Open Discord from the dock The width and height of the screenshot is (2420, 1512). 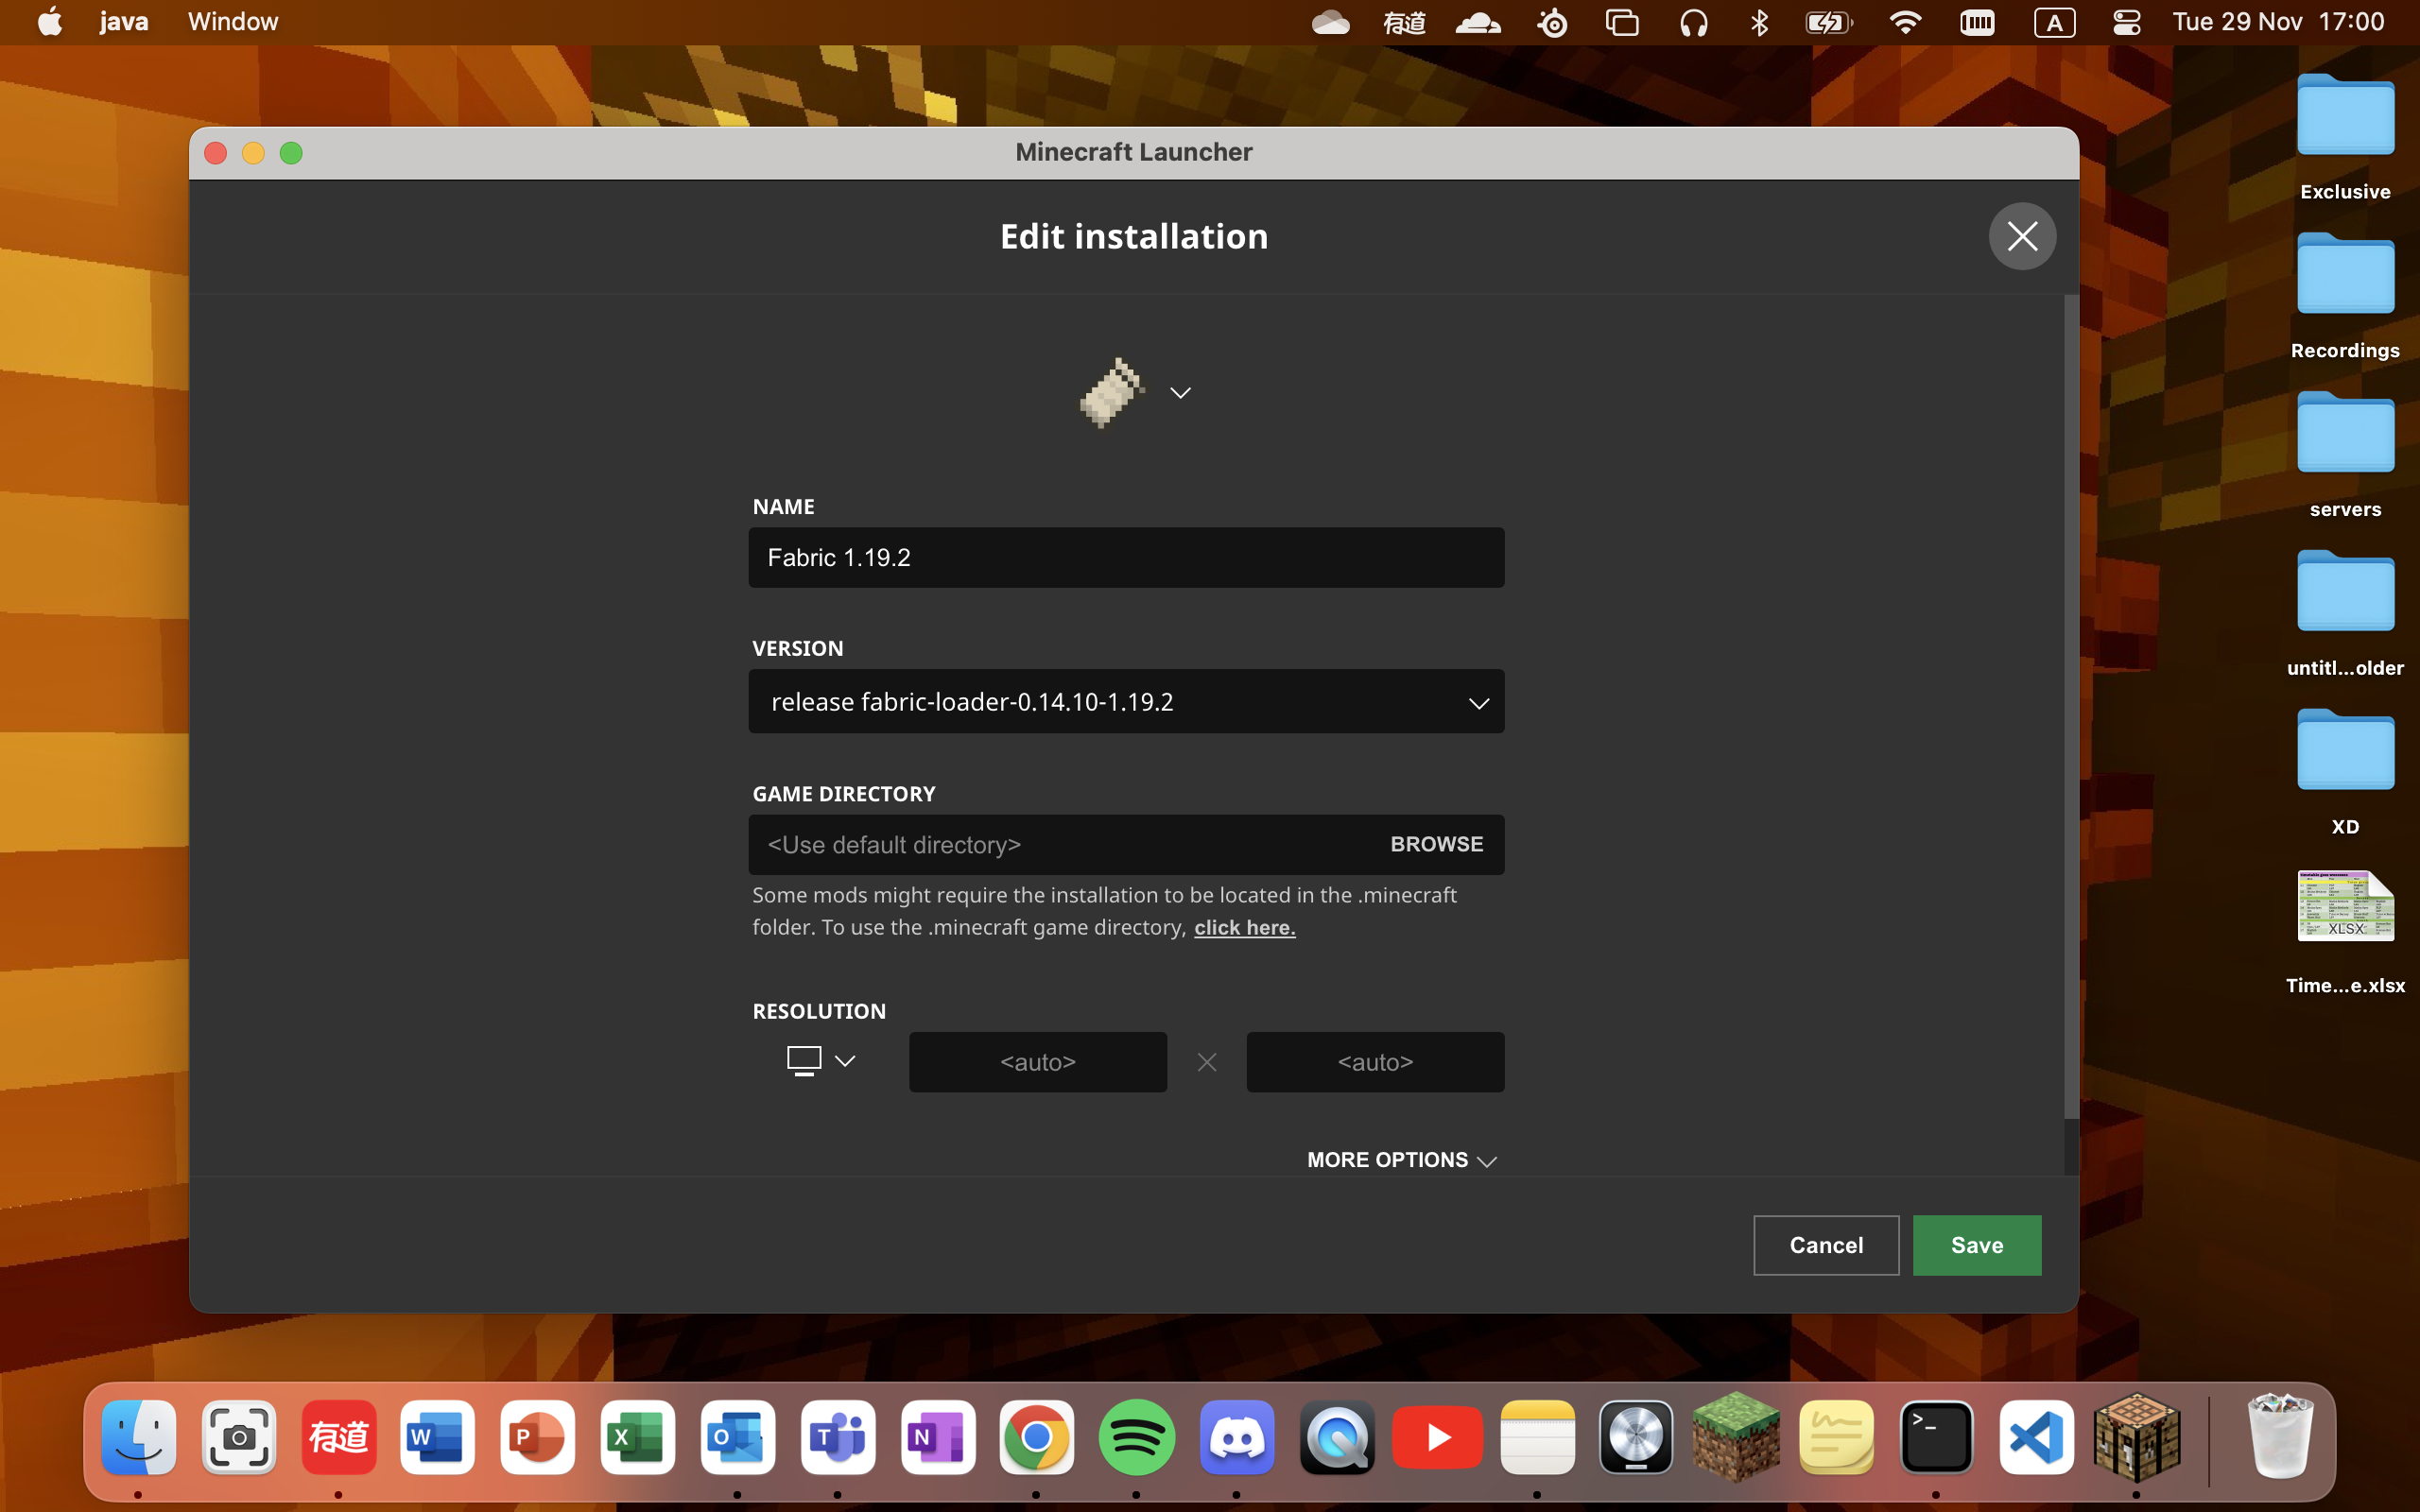1237,1438
